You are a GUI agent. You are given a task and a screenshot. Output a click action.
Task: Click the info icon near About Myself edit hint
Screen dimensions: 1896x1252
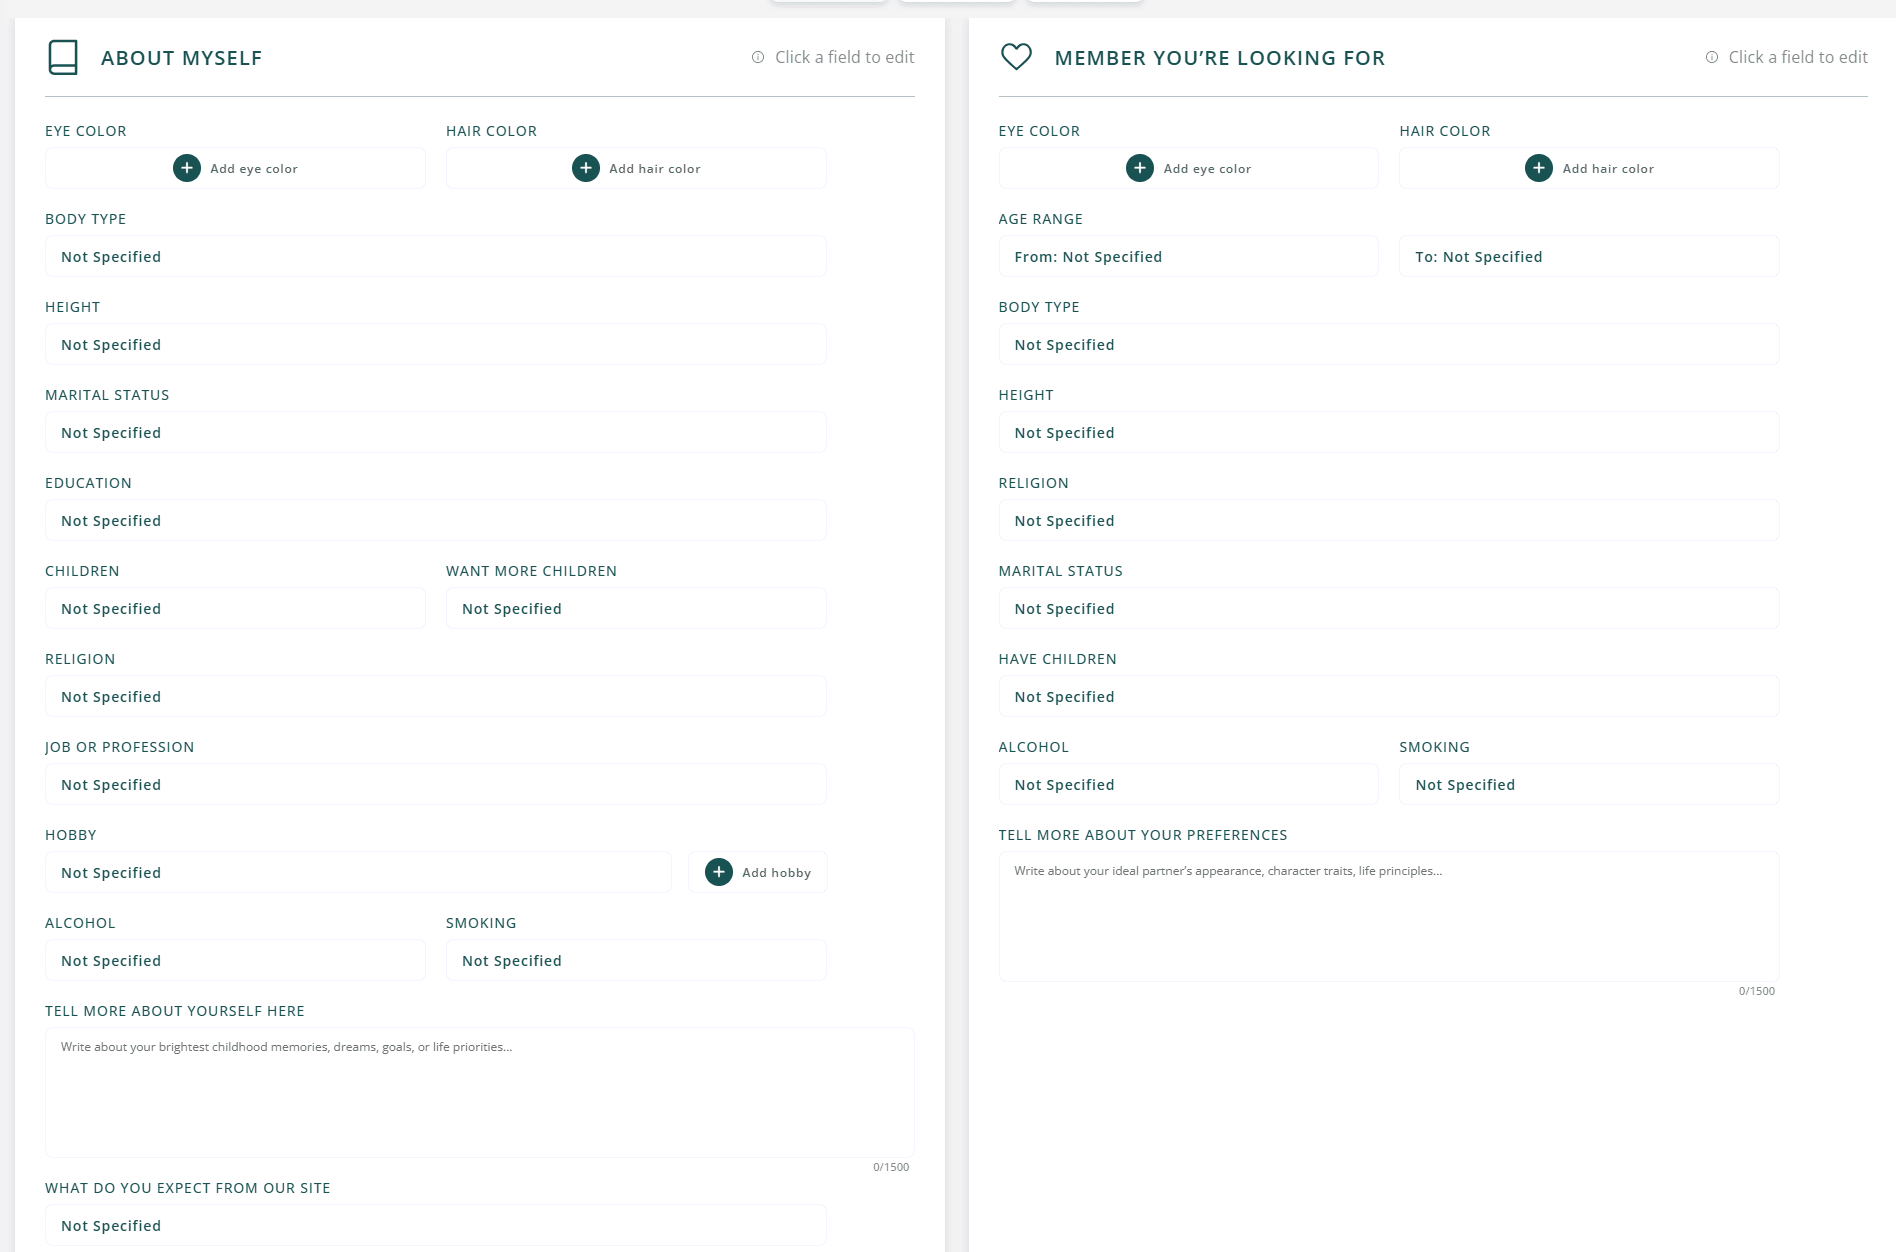(x=758, y=57)
